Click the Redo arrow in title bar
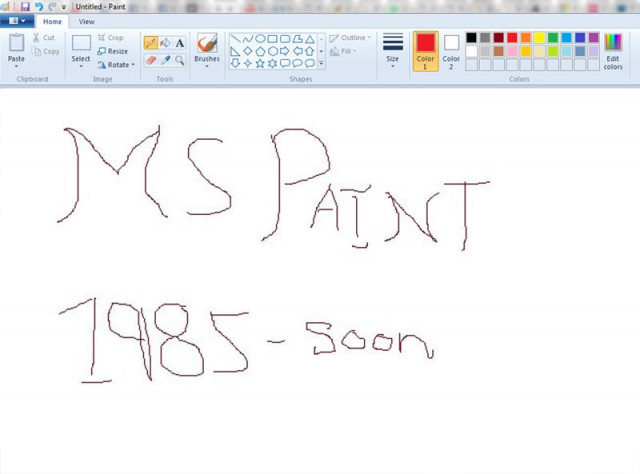This screenshot has height=474, width=640. (52, 7)
